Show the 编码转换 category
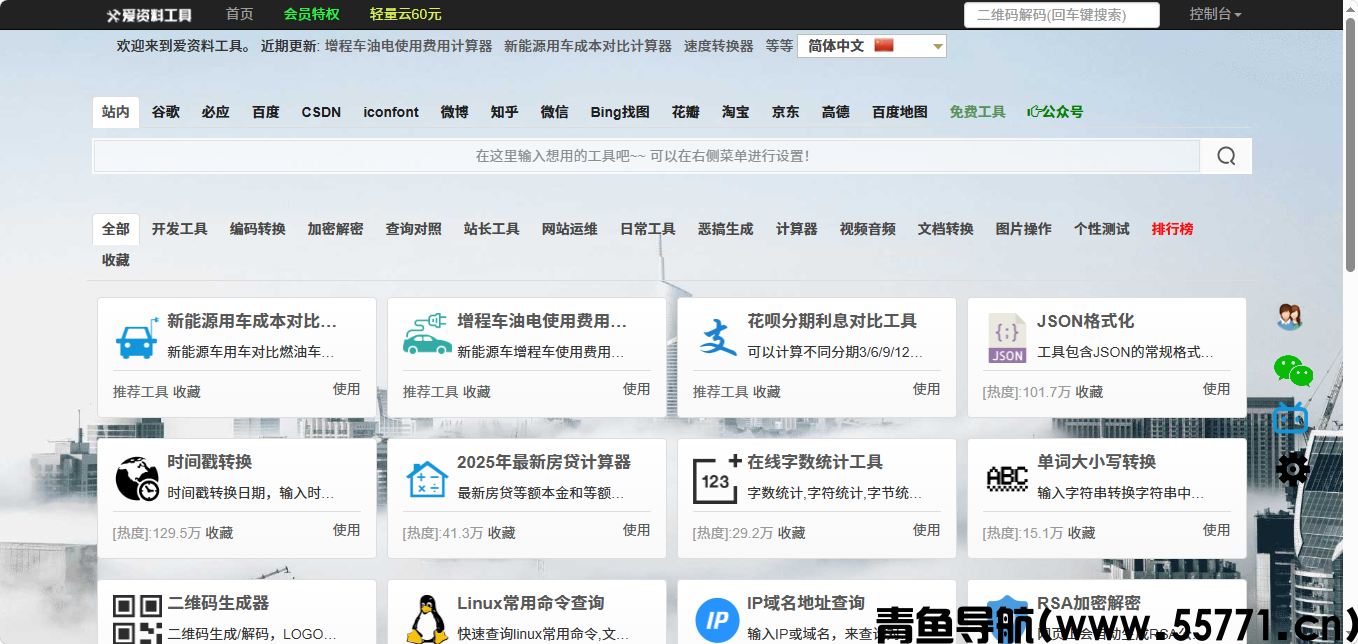The image size is (1358, 644). (x=257, y=229)
